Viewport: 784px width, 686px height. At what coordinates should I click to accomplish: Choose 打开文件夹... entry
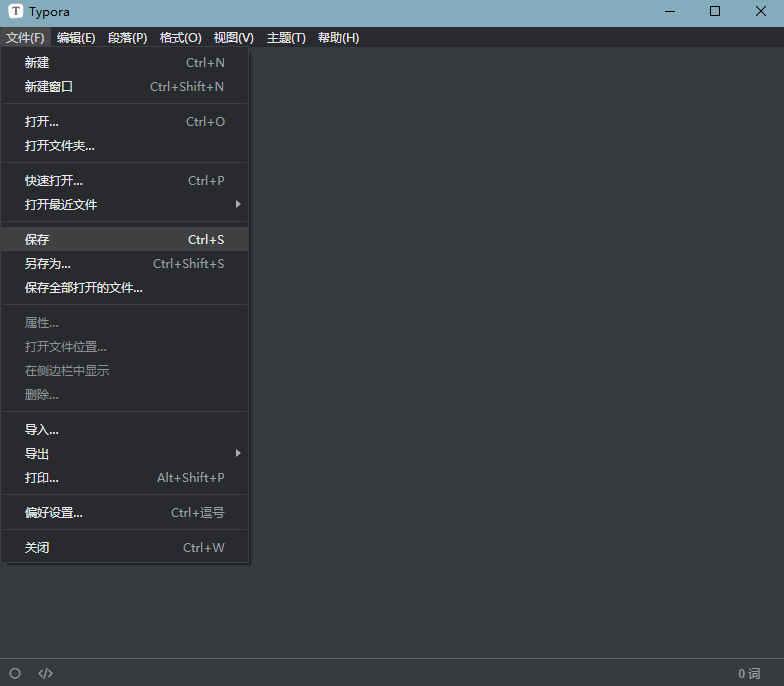tap(124, 146)
